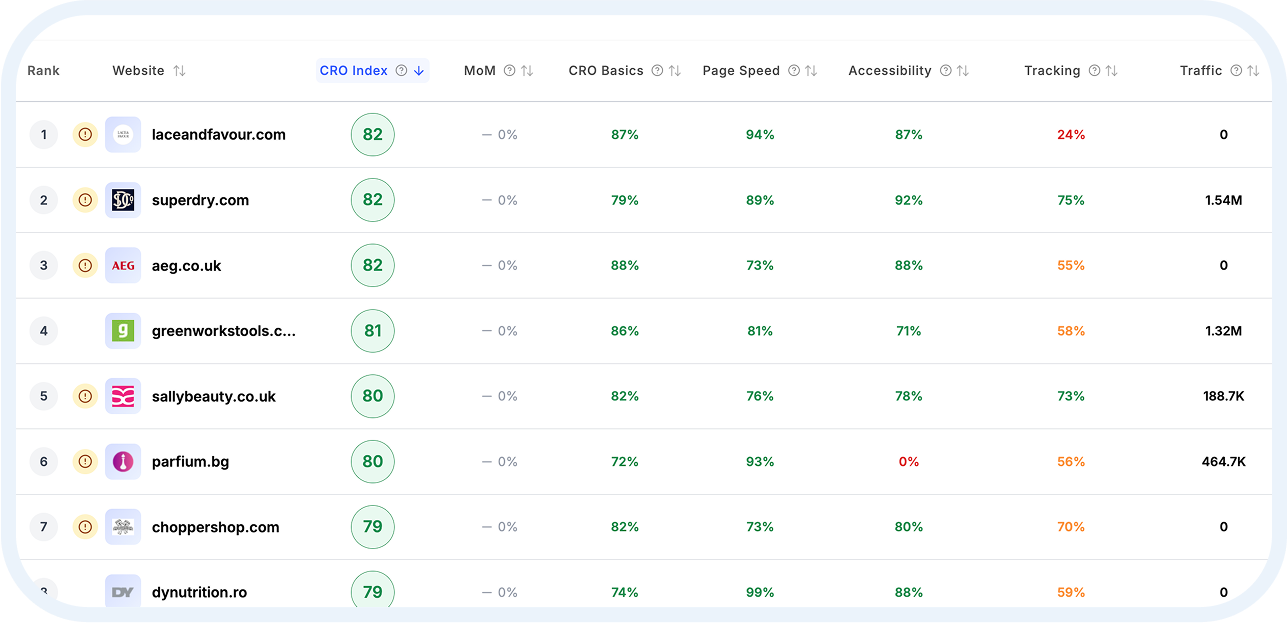Click the CRO Index column header label

coord(353,70)
